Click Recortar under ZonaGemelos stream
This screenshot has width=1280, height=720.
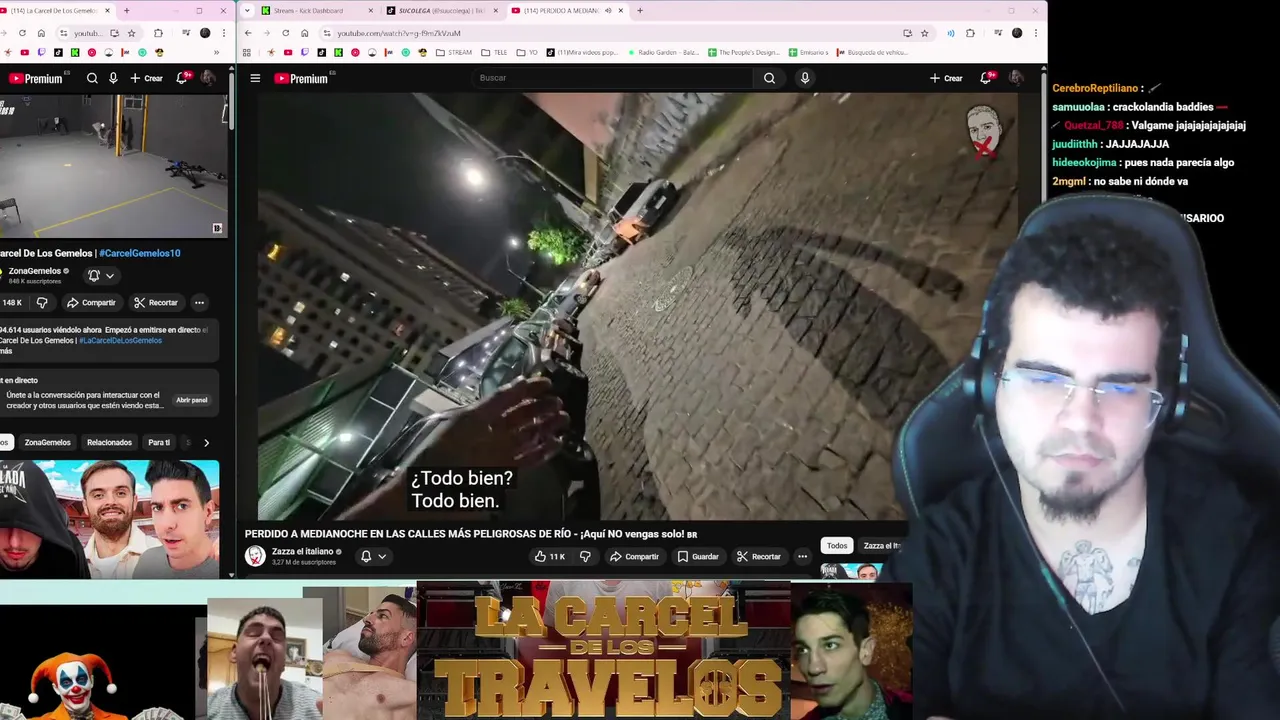click(156, 302)
